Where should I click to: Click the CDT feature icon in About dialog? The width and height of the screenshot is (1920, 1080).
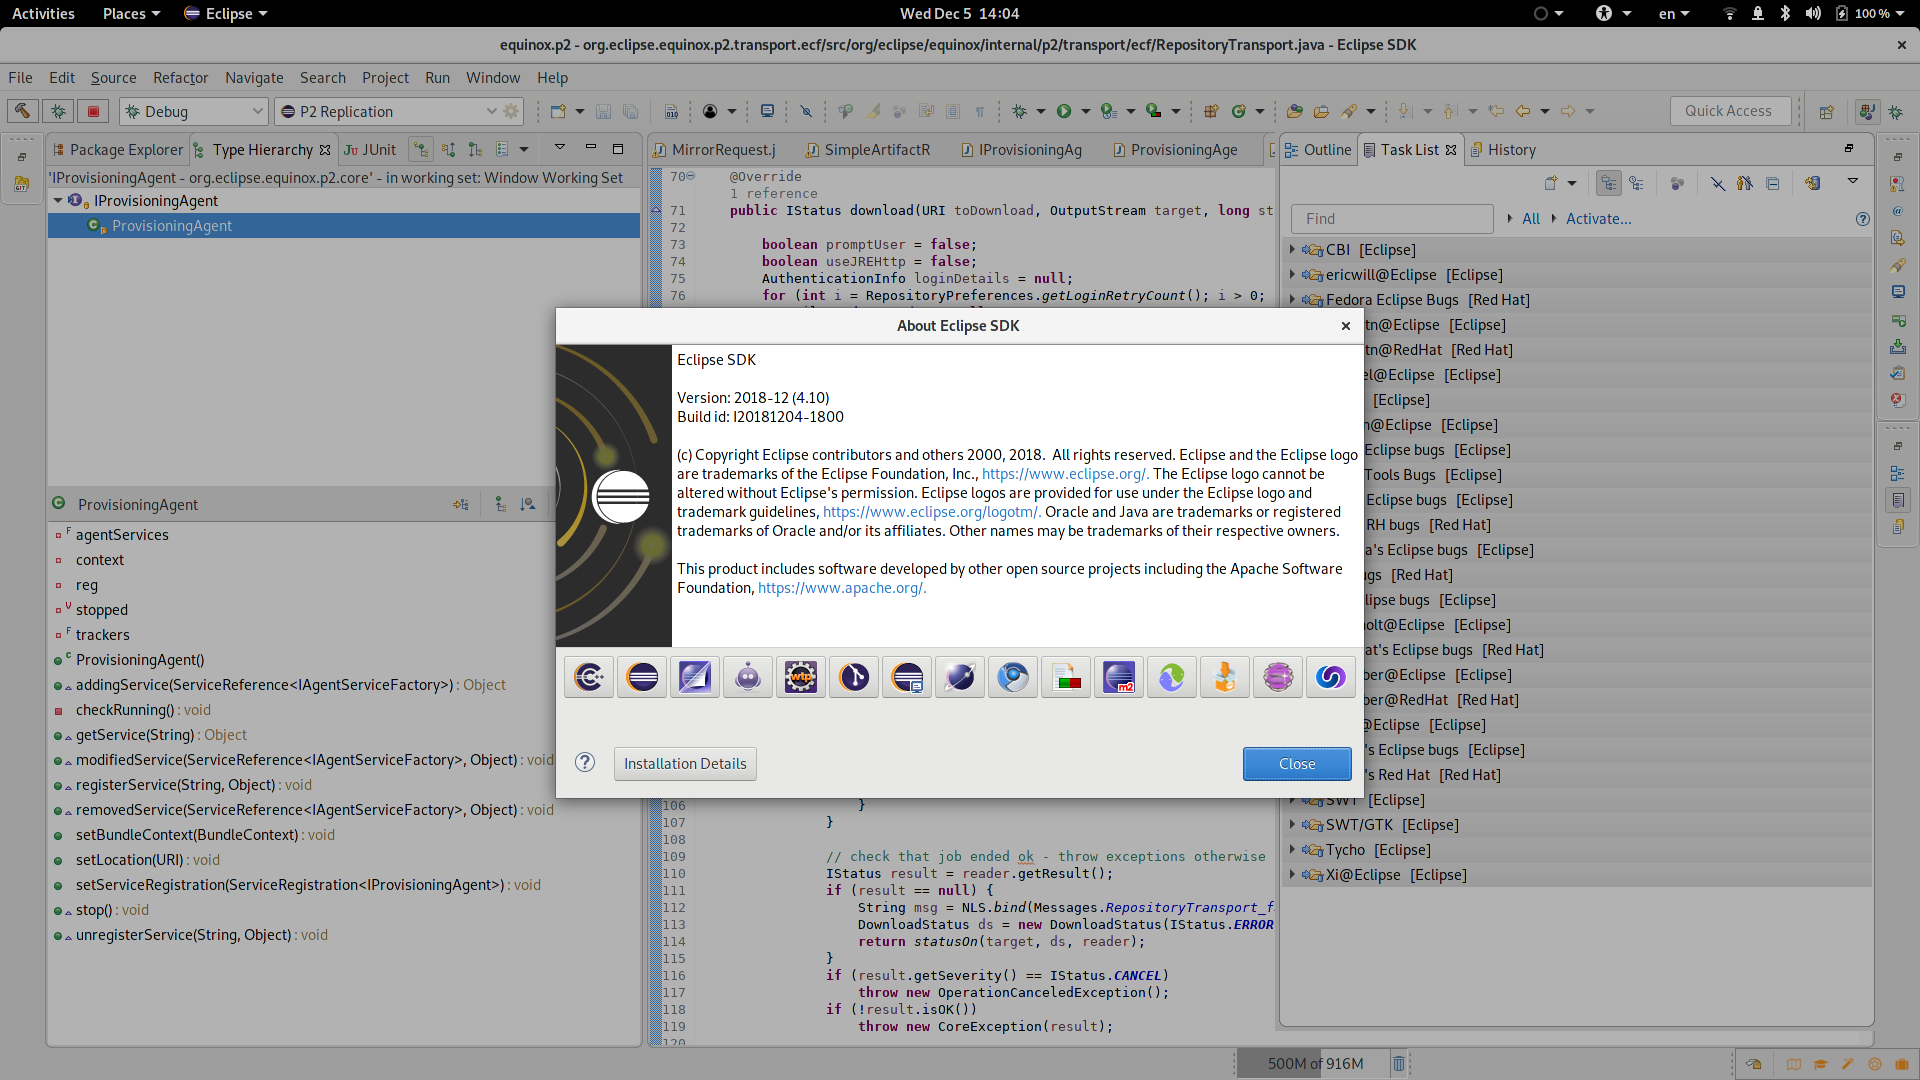tap(589, 677)
